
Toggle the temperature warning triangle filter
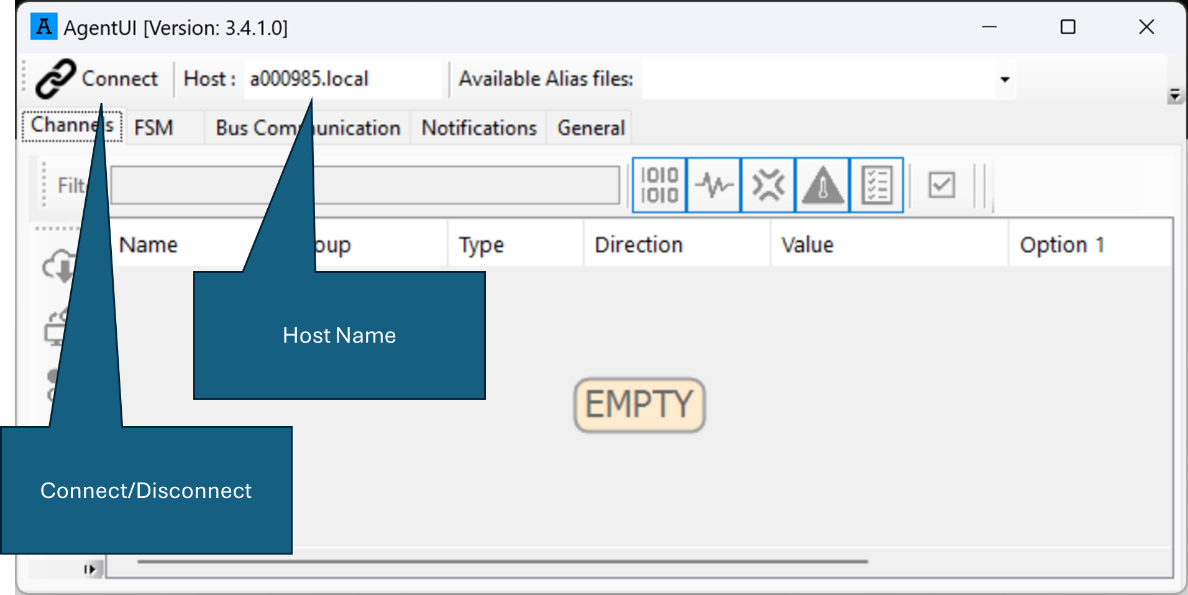822,185
